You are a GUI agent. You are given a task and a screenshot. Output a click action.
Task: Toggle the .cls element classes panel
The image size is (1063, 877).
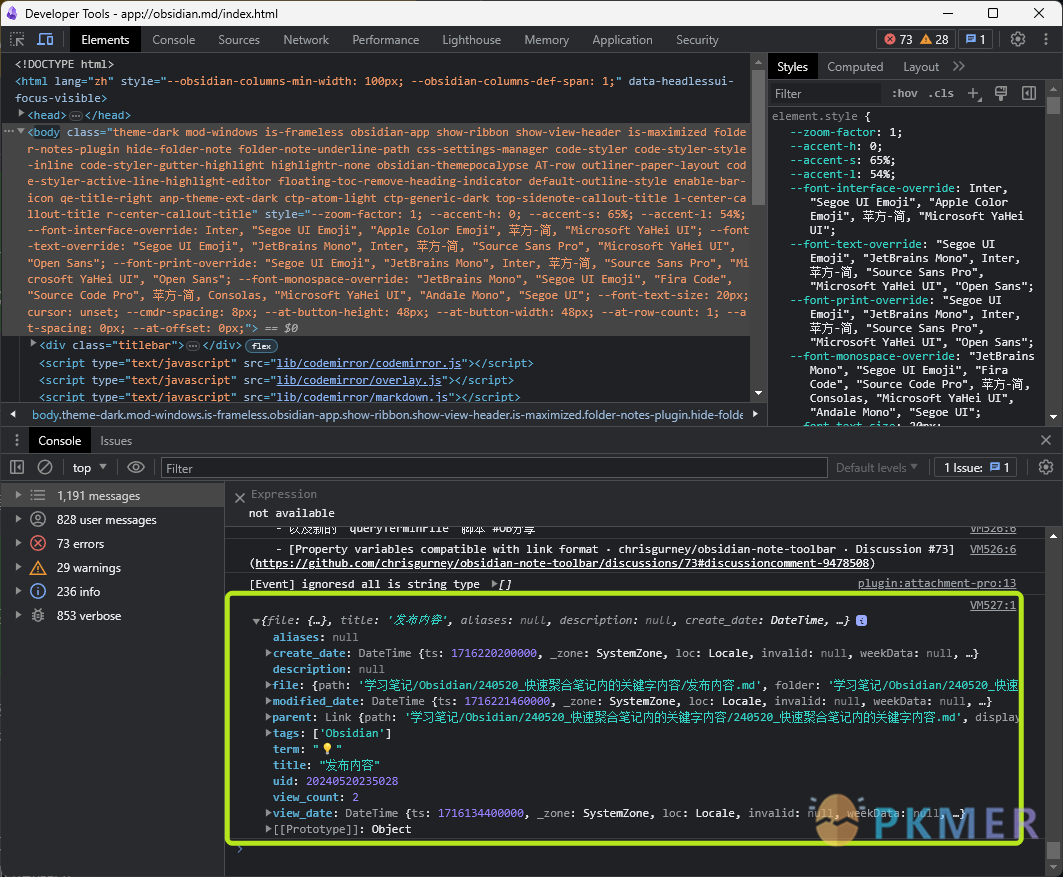click(x=940, y=94)
